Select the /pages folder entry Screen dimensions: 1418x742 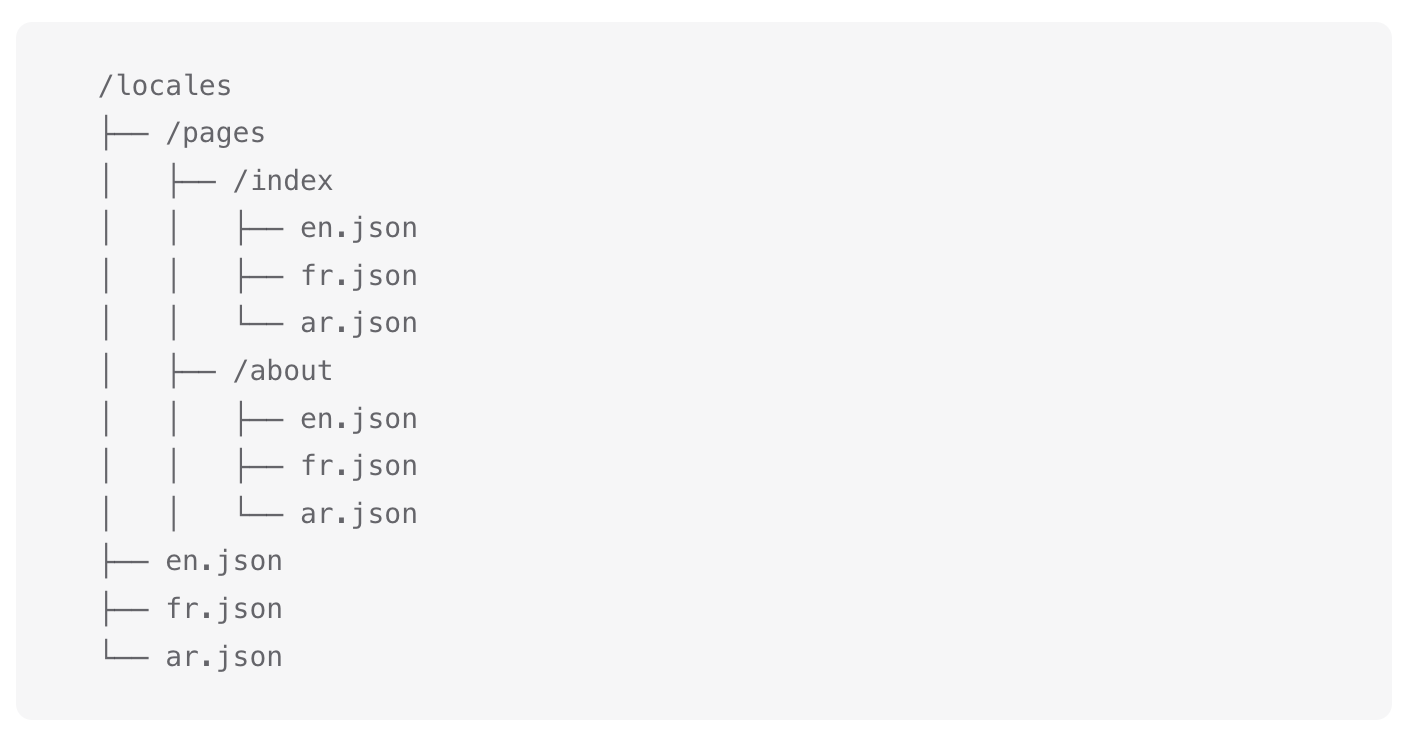(x=215, y=133)
